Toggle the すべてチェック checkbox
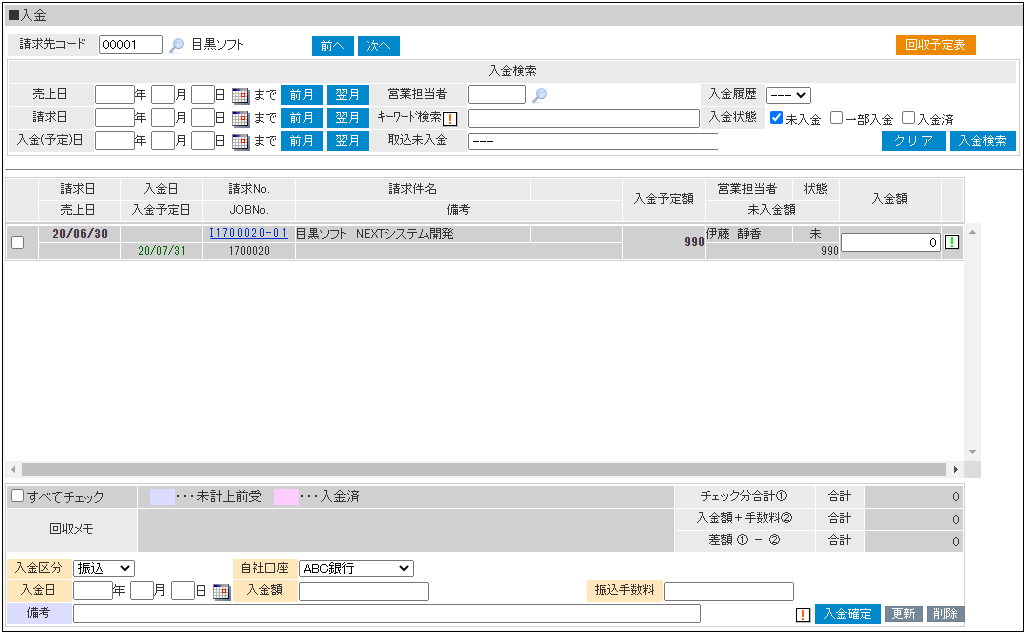The width and height of the screenshot is (1026, 634). click(x=18, y=496)
